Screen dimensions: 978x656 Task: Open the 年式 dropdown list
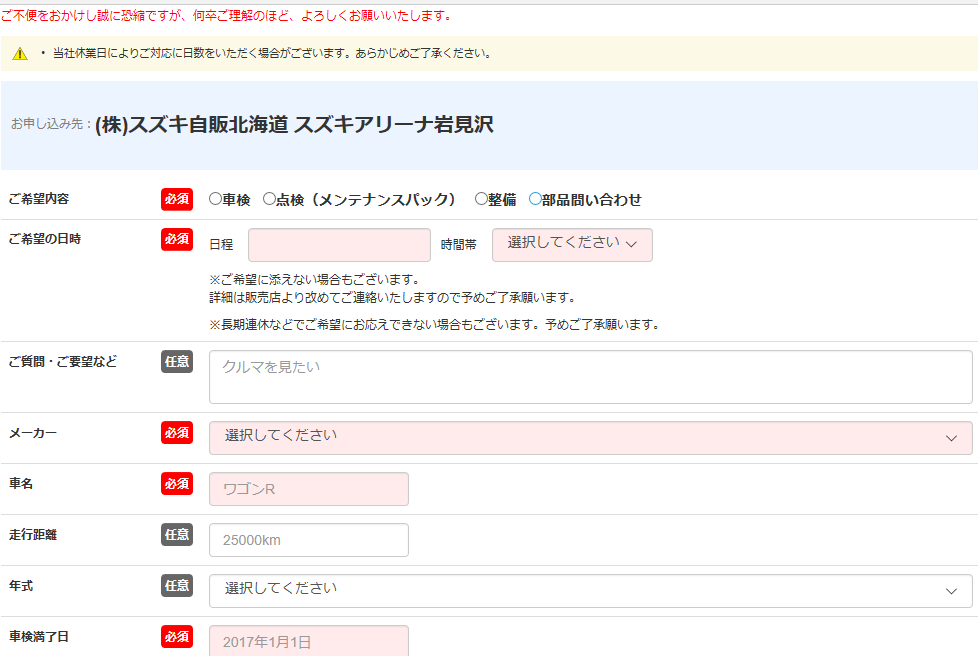pos(590,591)
